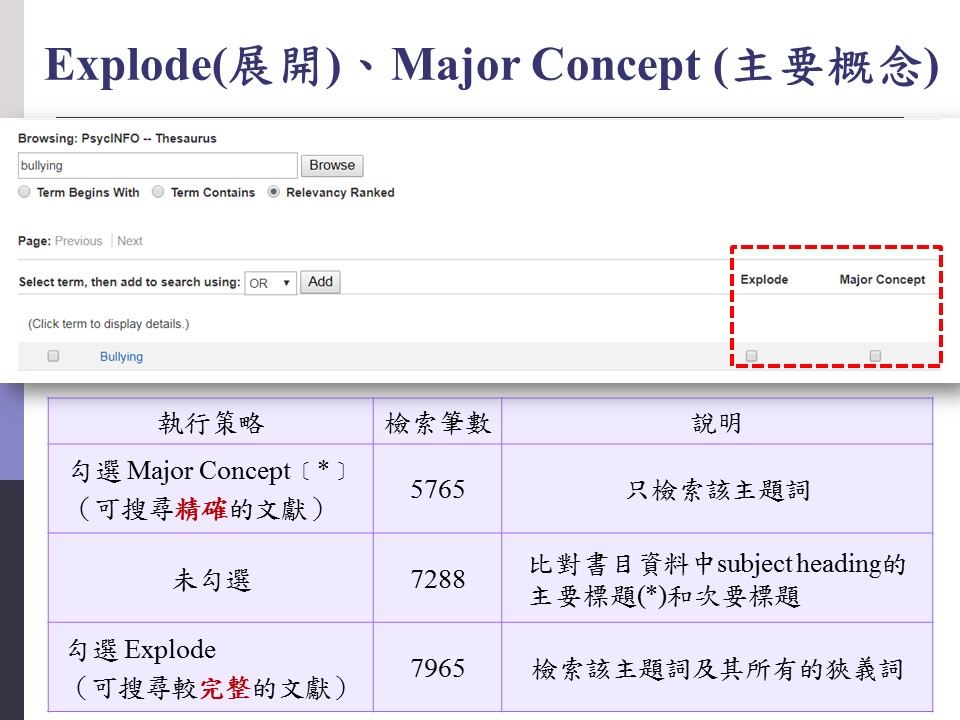Screen dimensions: 960x720
Task: Click the 執行策略 table header
Action: click(211, 422)
